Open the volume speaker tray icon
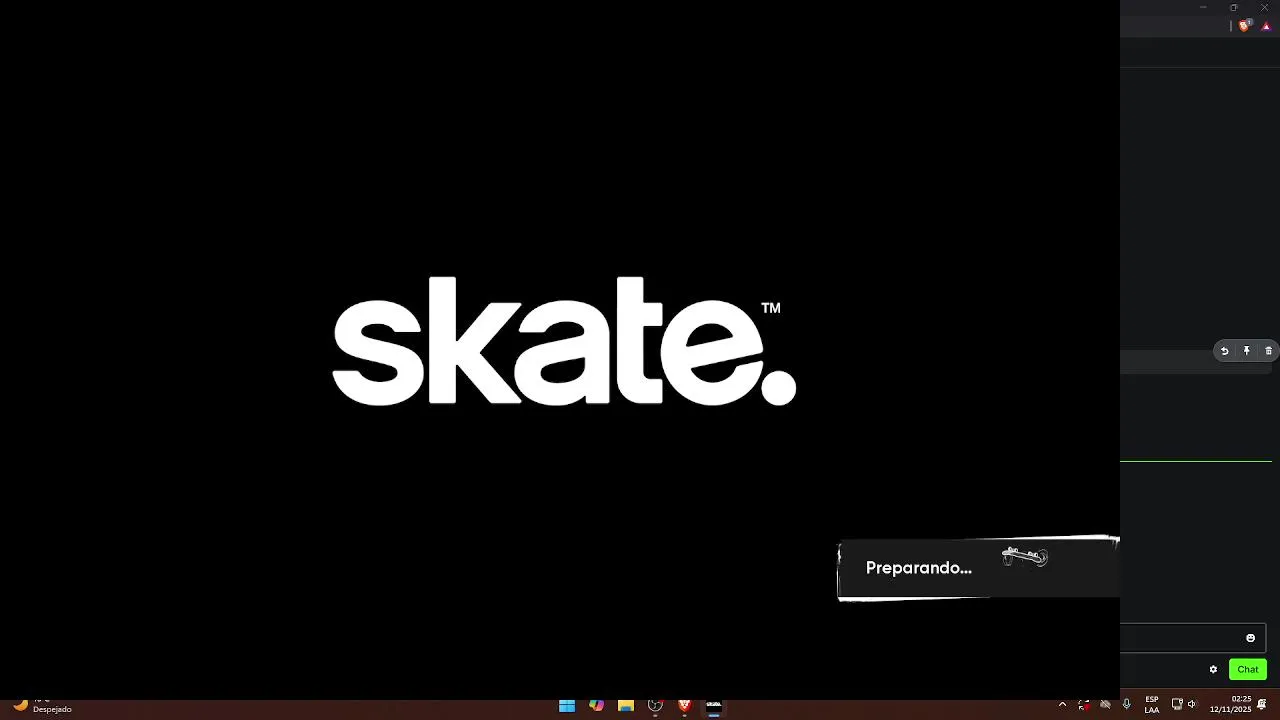 [x=1191, y=705]
